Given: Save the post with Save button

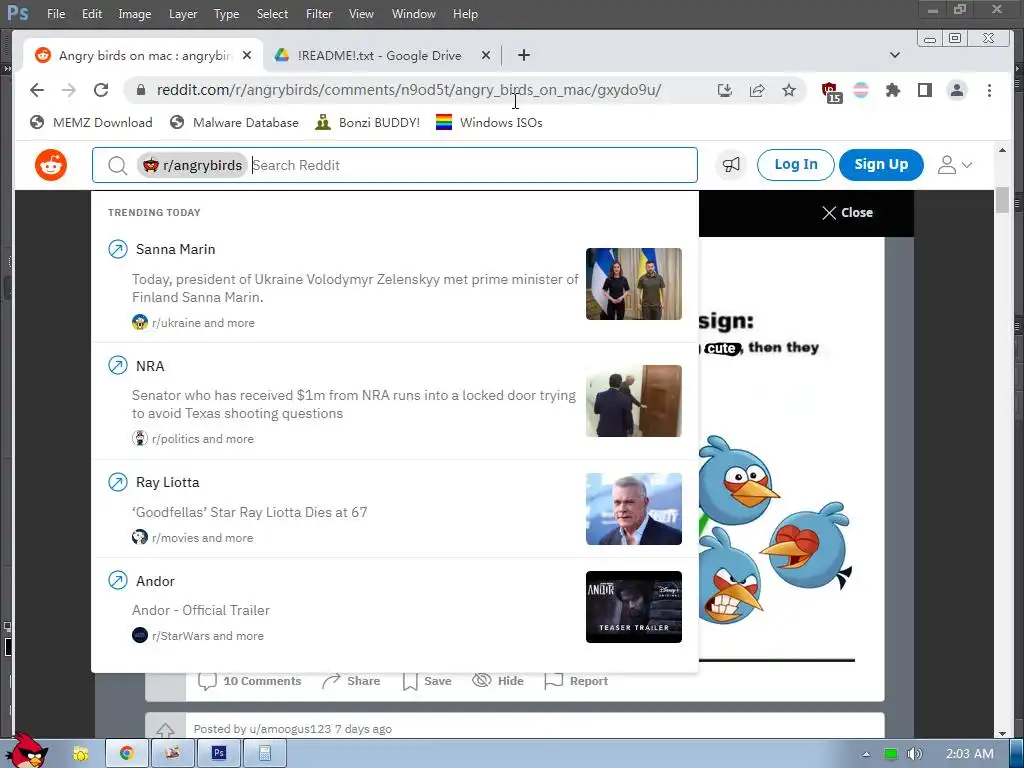Looking at the screenshot, I should point(427,681).
